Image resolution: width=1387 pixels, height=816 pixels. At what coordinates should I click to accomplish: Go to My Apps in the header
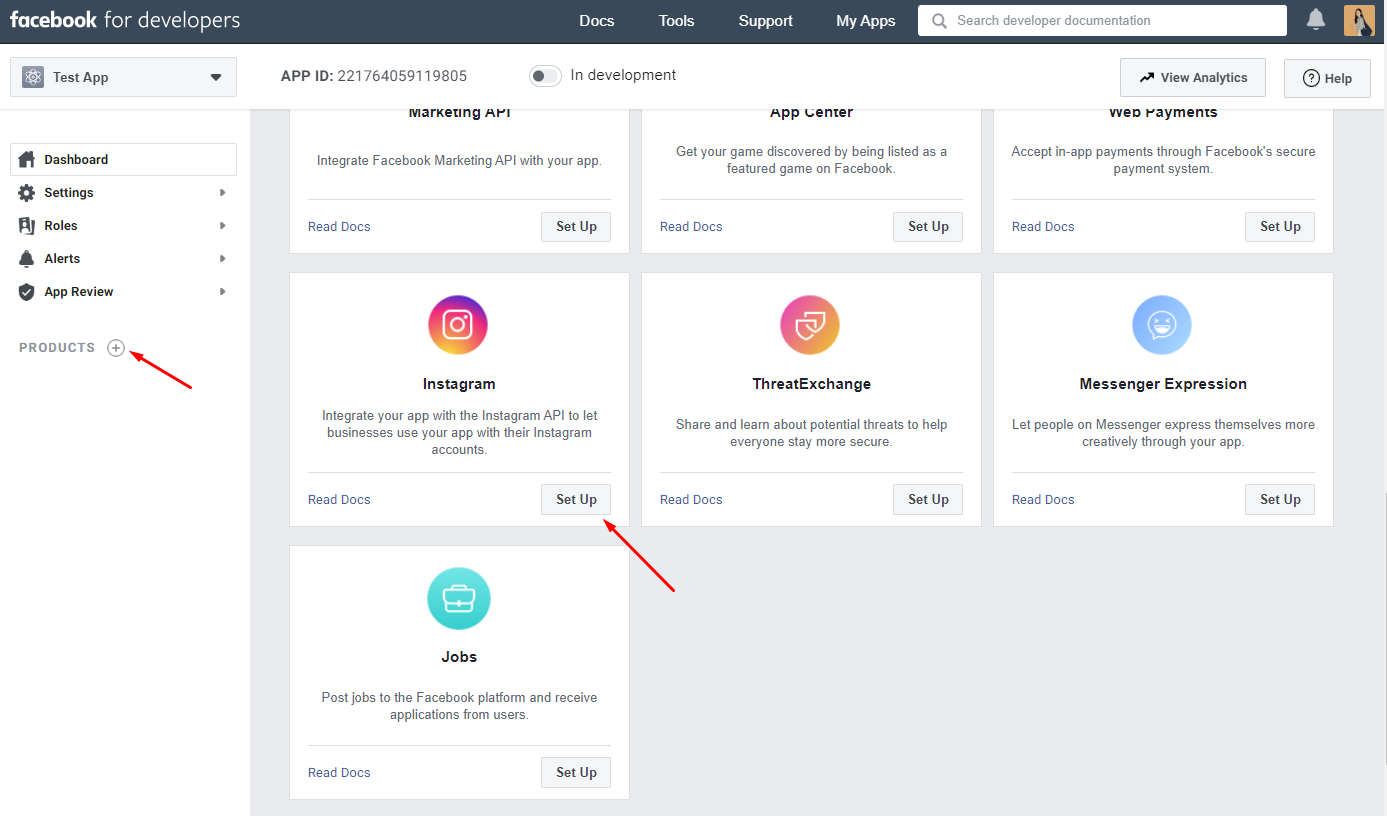point(866,21)
